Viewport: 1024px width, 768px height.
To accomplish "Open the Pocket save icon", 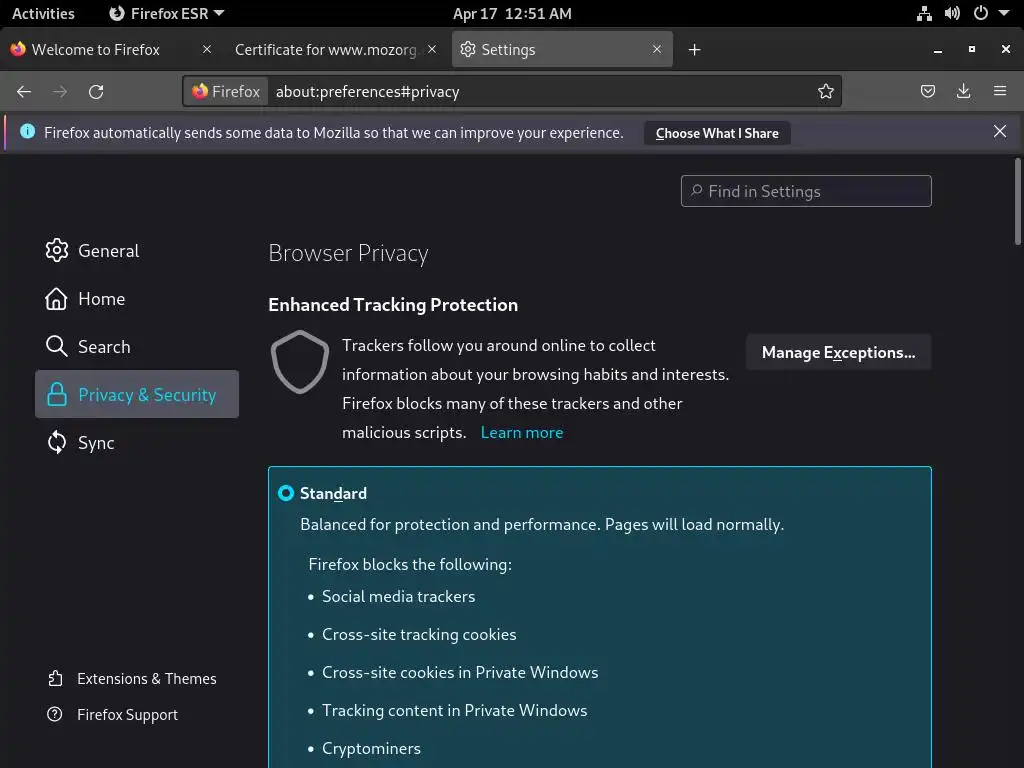I will pyautogui.click(x=927, y=91).
